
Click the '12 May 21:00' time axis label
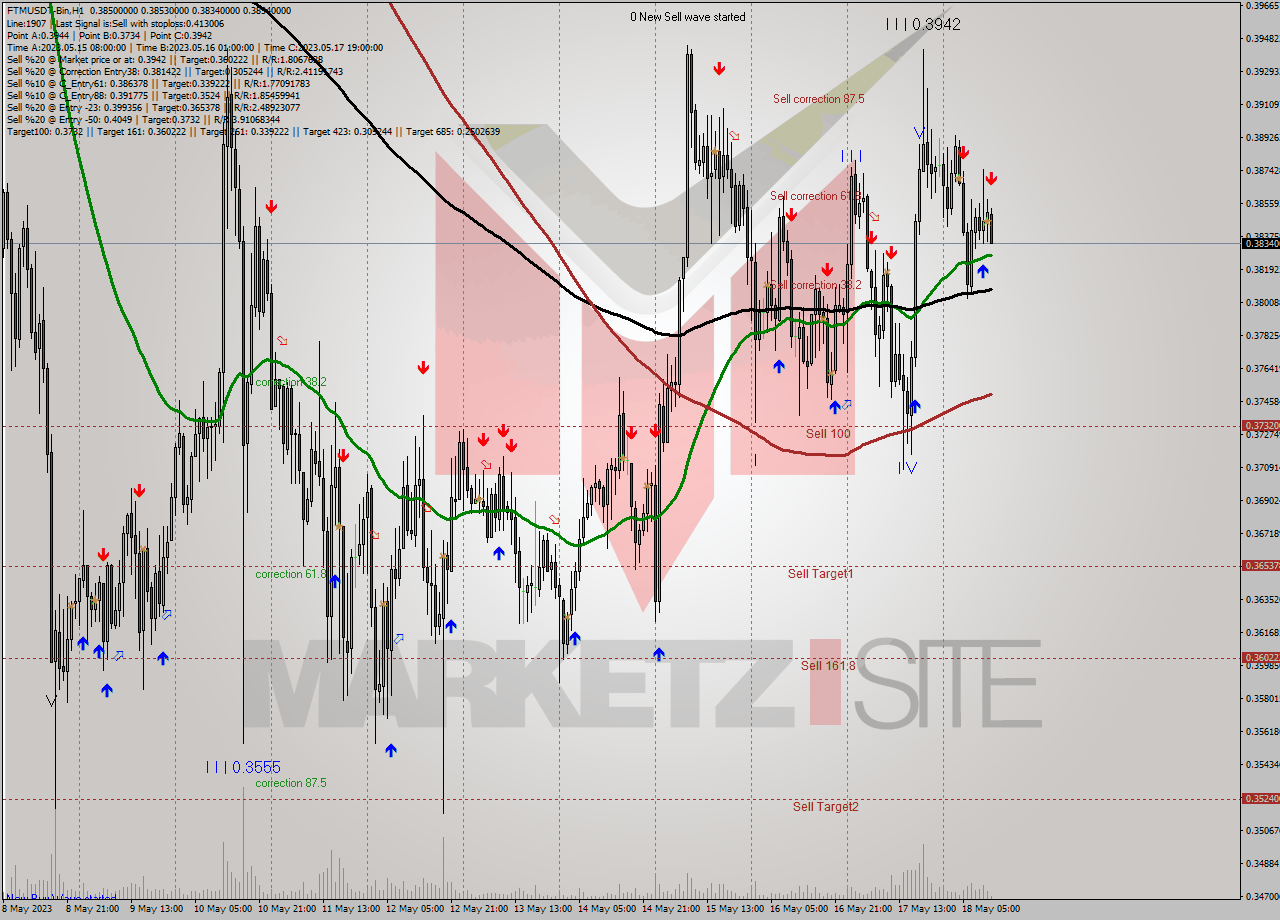(x=478, y=910)
